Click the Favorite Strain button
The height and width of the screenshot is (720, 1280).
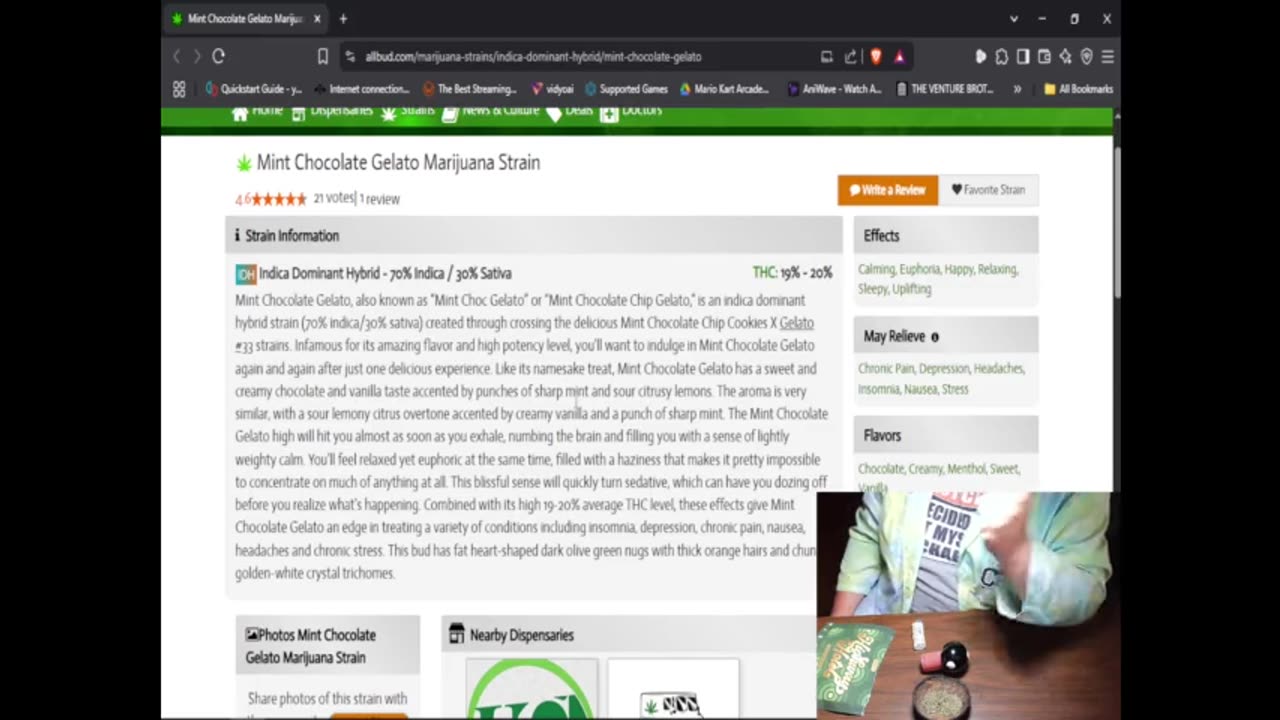point(988,190)
